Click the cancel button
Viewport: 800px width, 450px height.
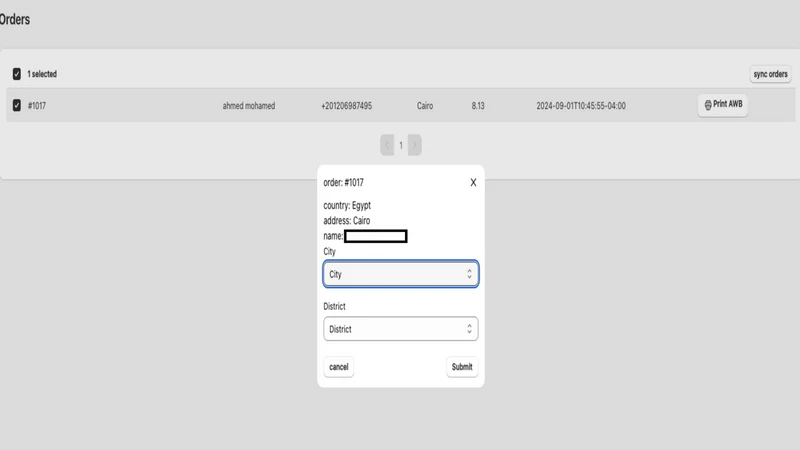coord(339,367)
